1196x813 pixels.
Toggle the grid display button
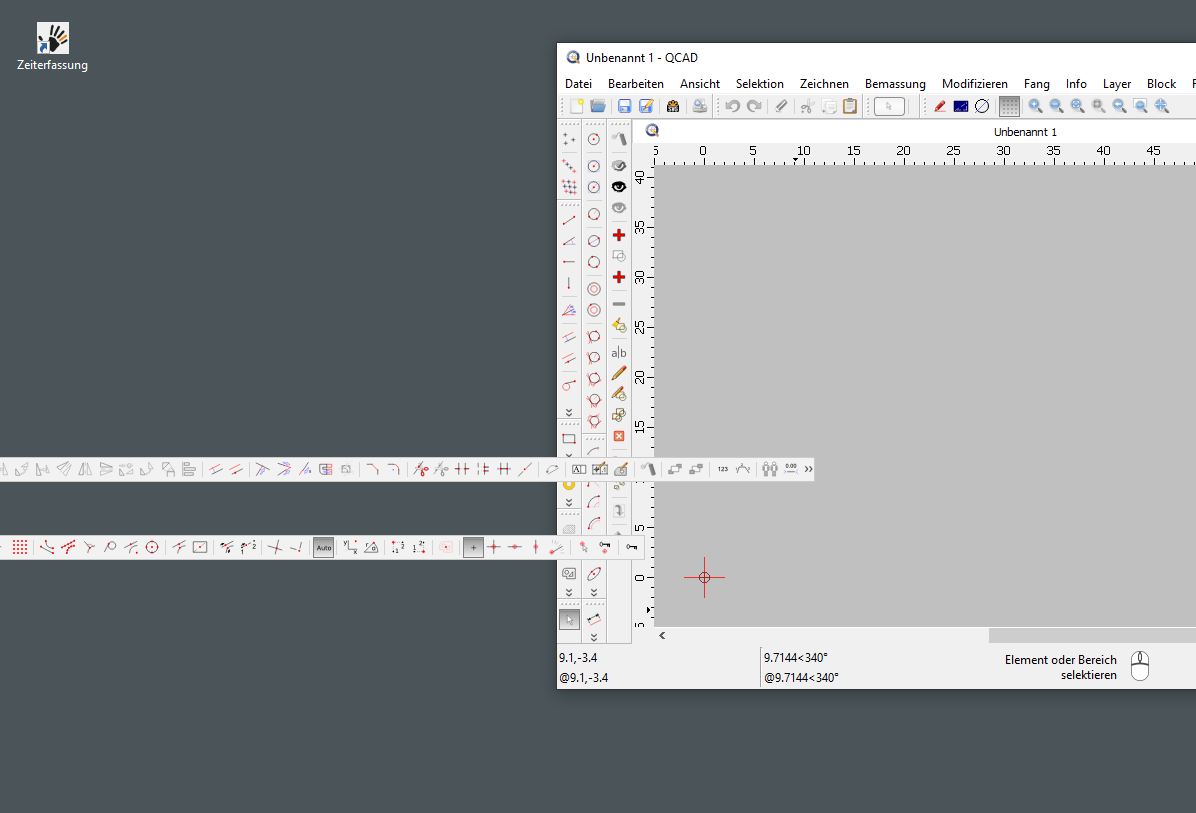(1009, 106)
